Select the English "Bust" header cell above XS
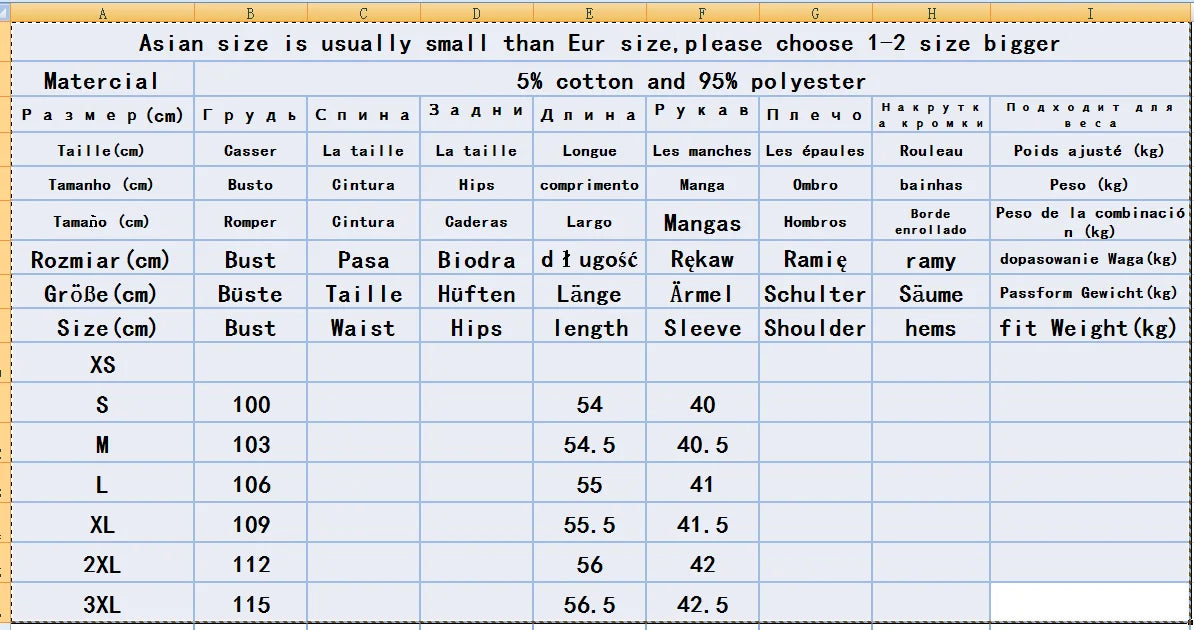This screenshot has height=630, width=1194. coord(250,328)
